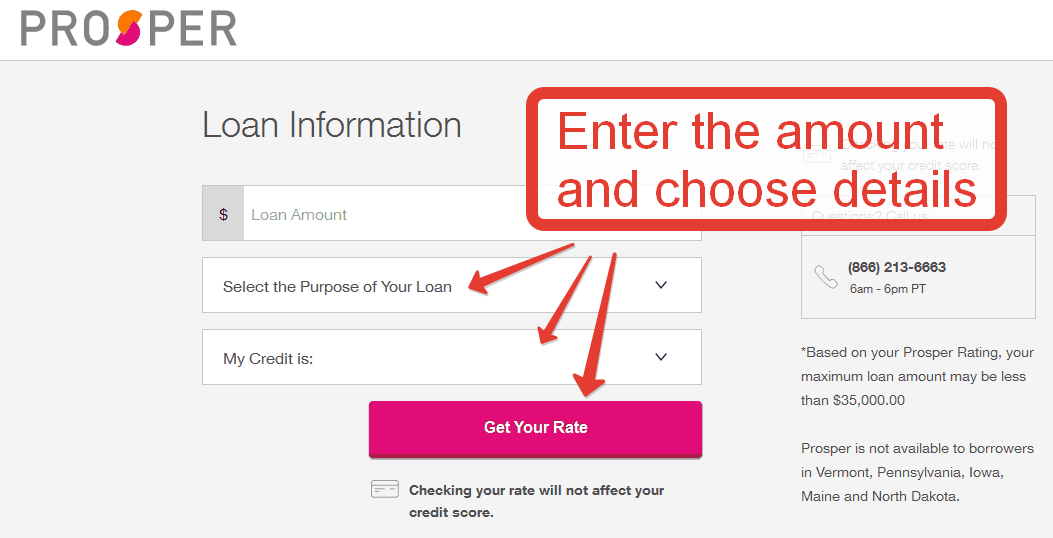Viewport: 1053px width, 538px height.
Task: Click the (866) 213-6663 phone number
Action: (x=897, y=267)
